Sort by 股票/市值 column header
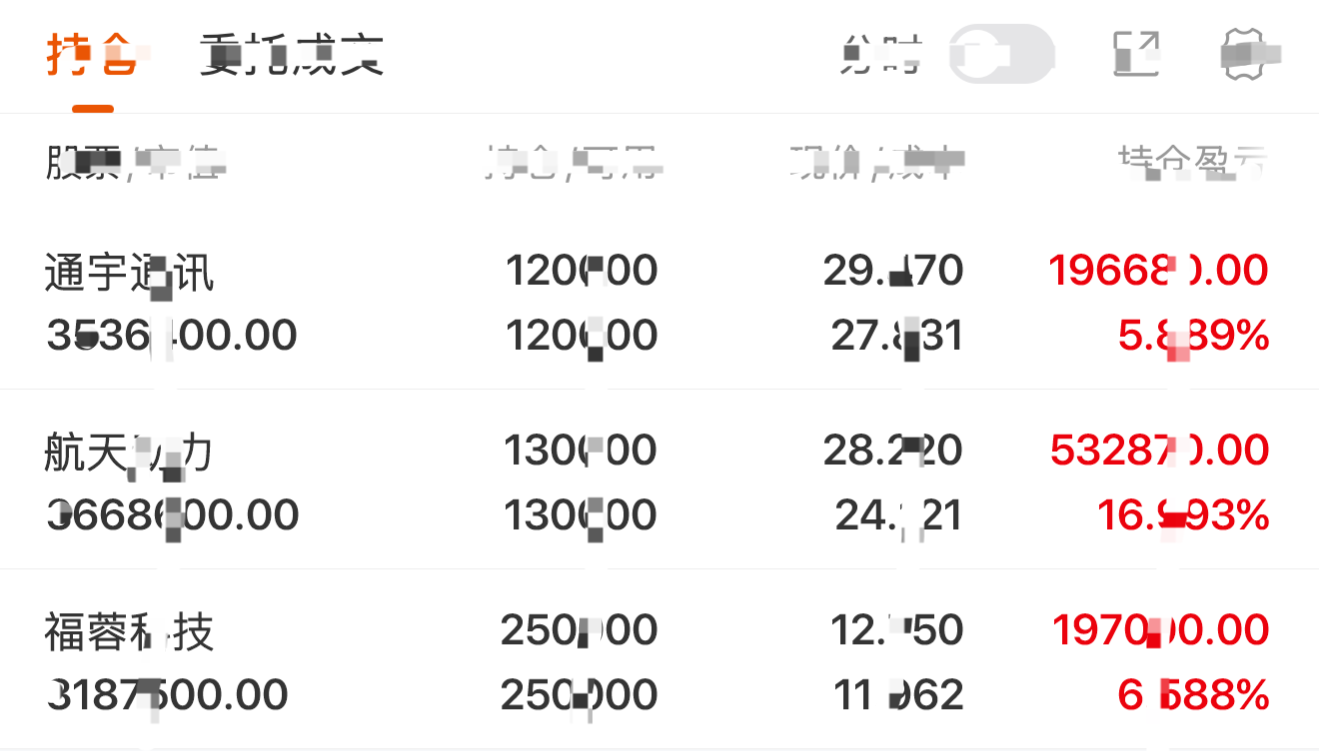 135,162
